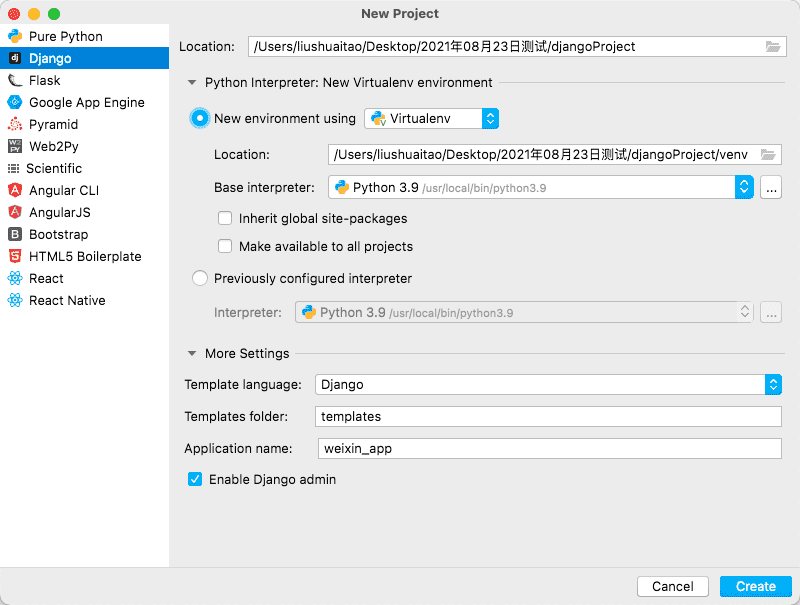
Task: Click the Create button
Action: pyautogui.click(x=756, y=586)
